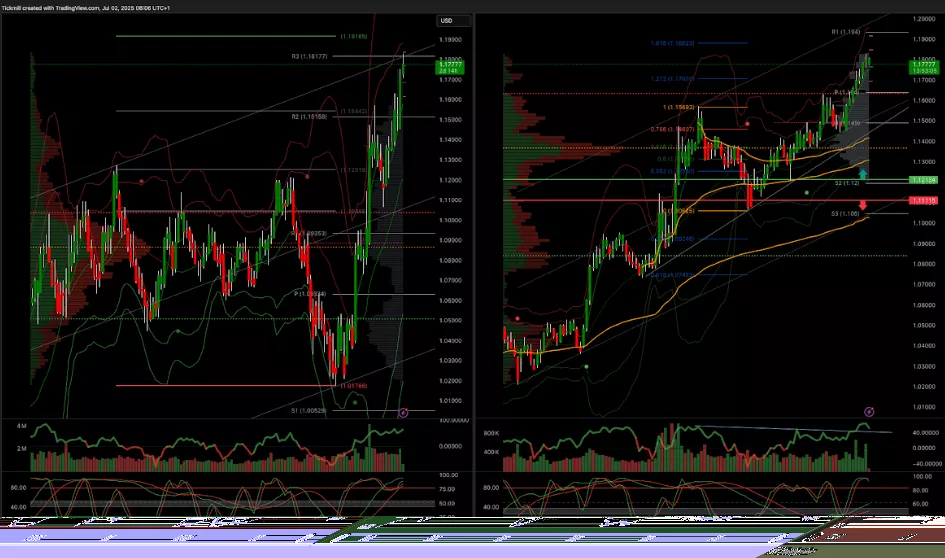This screenshot has height=558, width=945.
Task: Select the R1 (1.194) pivot label
Action: point(845,32)
